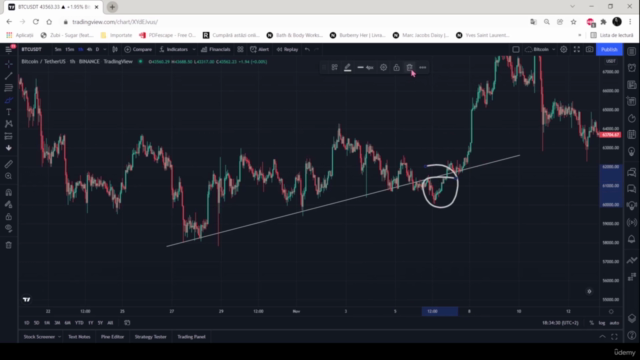Switch to 5m timeframe
This screenshot has width=640, height=360.
click(58, 49)
